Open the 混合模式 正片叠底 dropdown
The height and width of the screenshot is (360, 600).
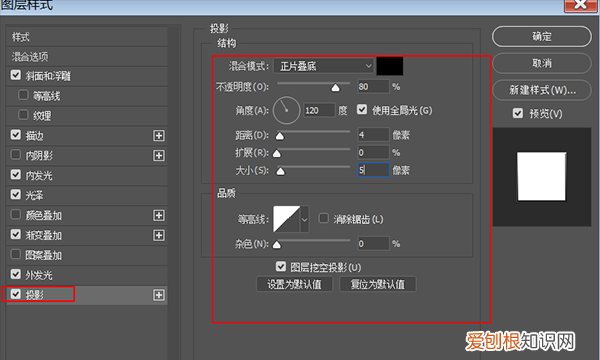(324, 66)
